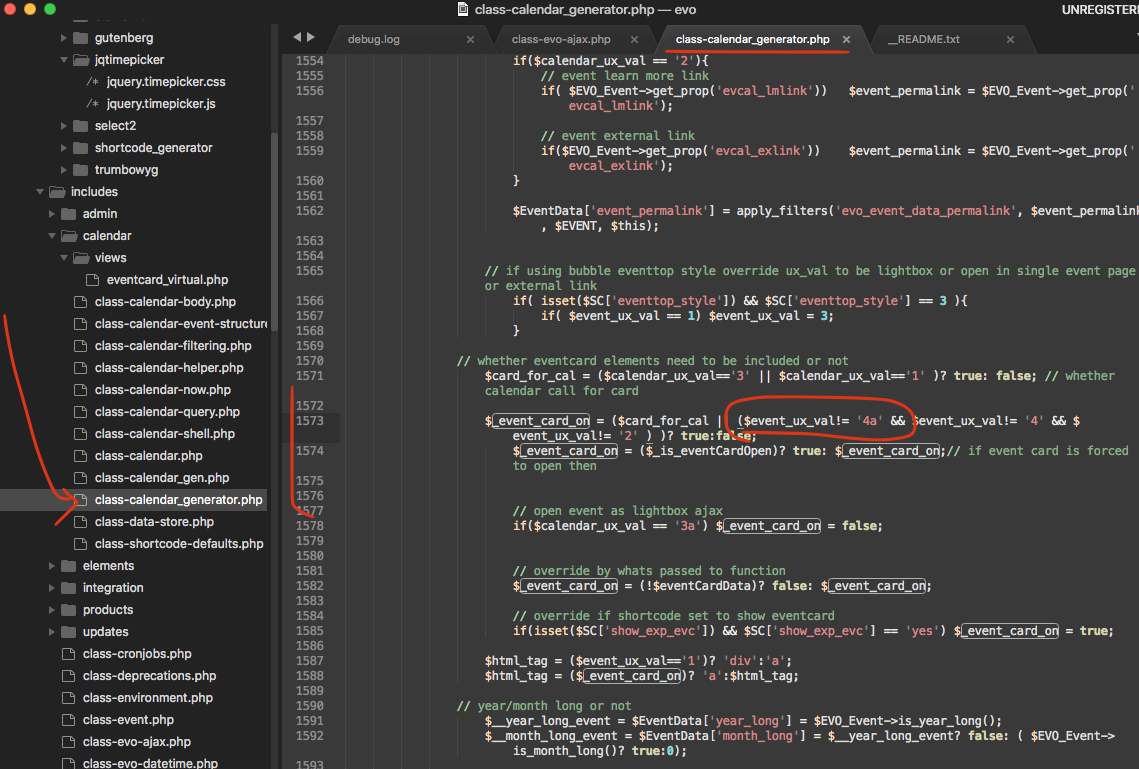
Task: Close the debug.log tab
Action: tap(471, 40)
